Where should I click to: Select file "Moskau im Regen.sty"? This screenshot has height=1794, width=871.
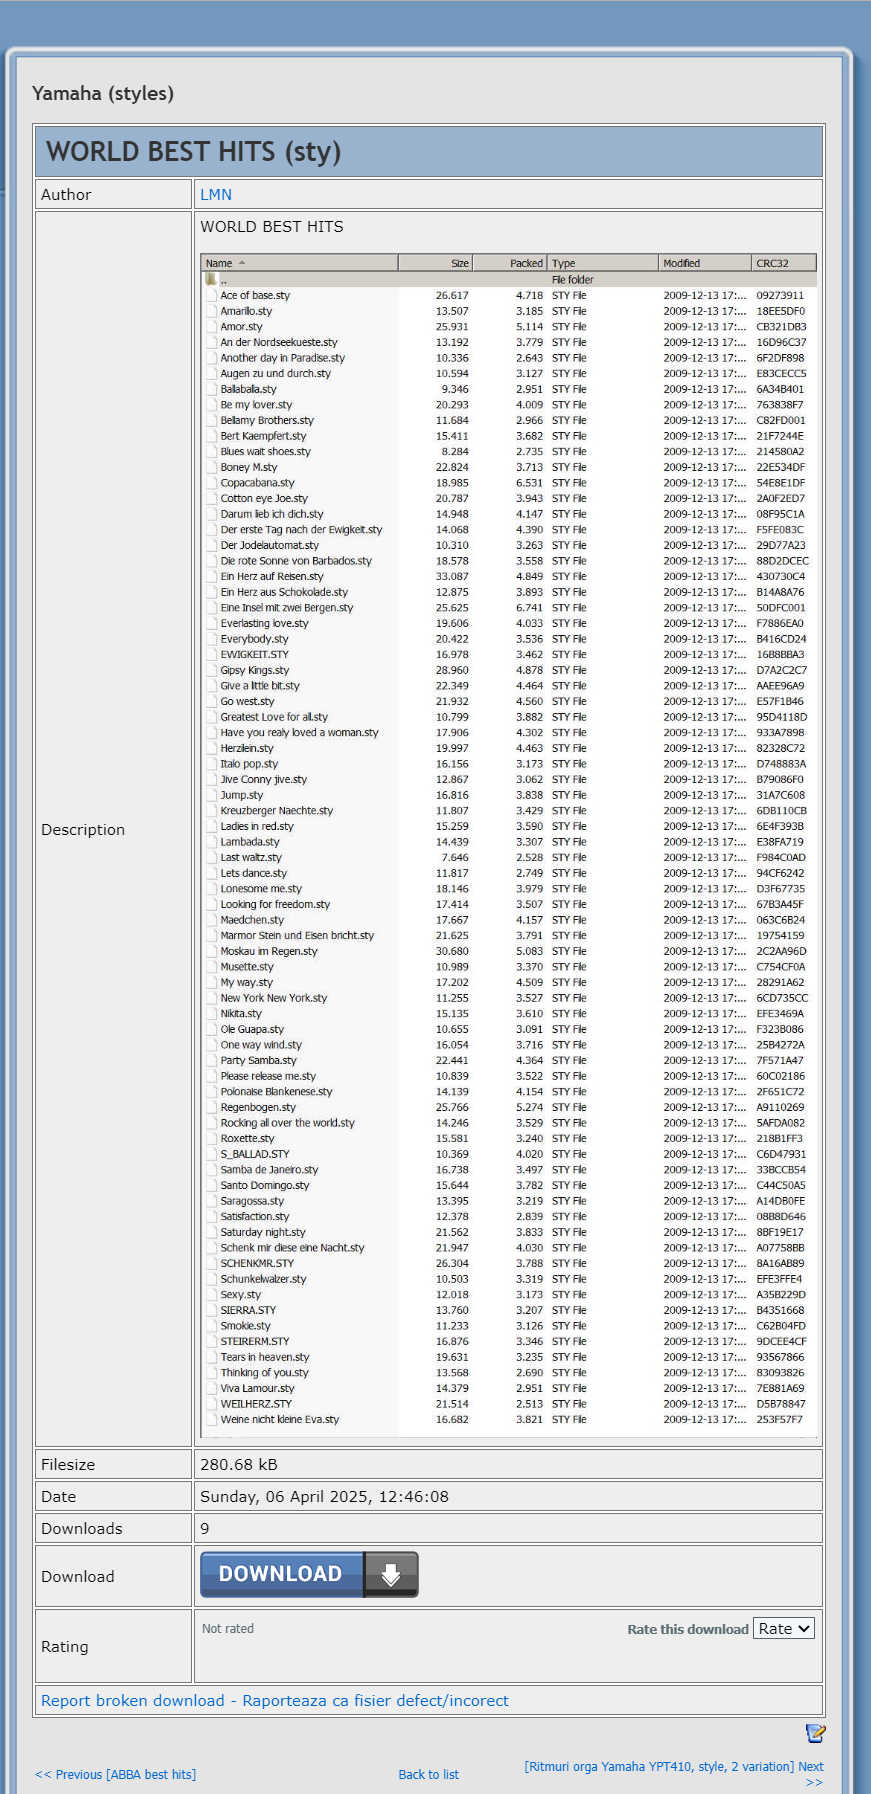[x=269, y=951]
